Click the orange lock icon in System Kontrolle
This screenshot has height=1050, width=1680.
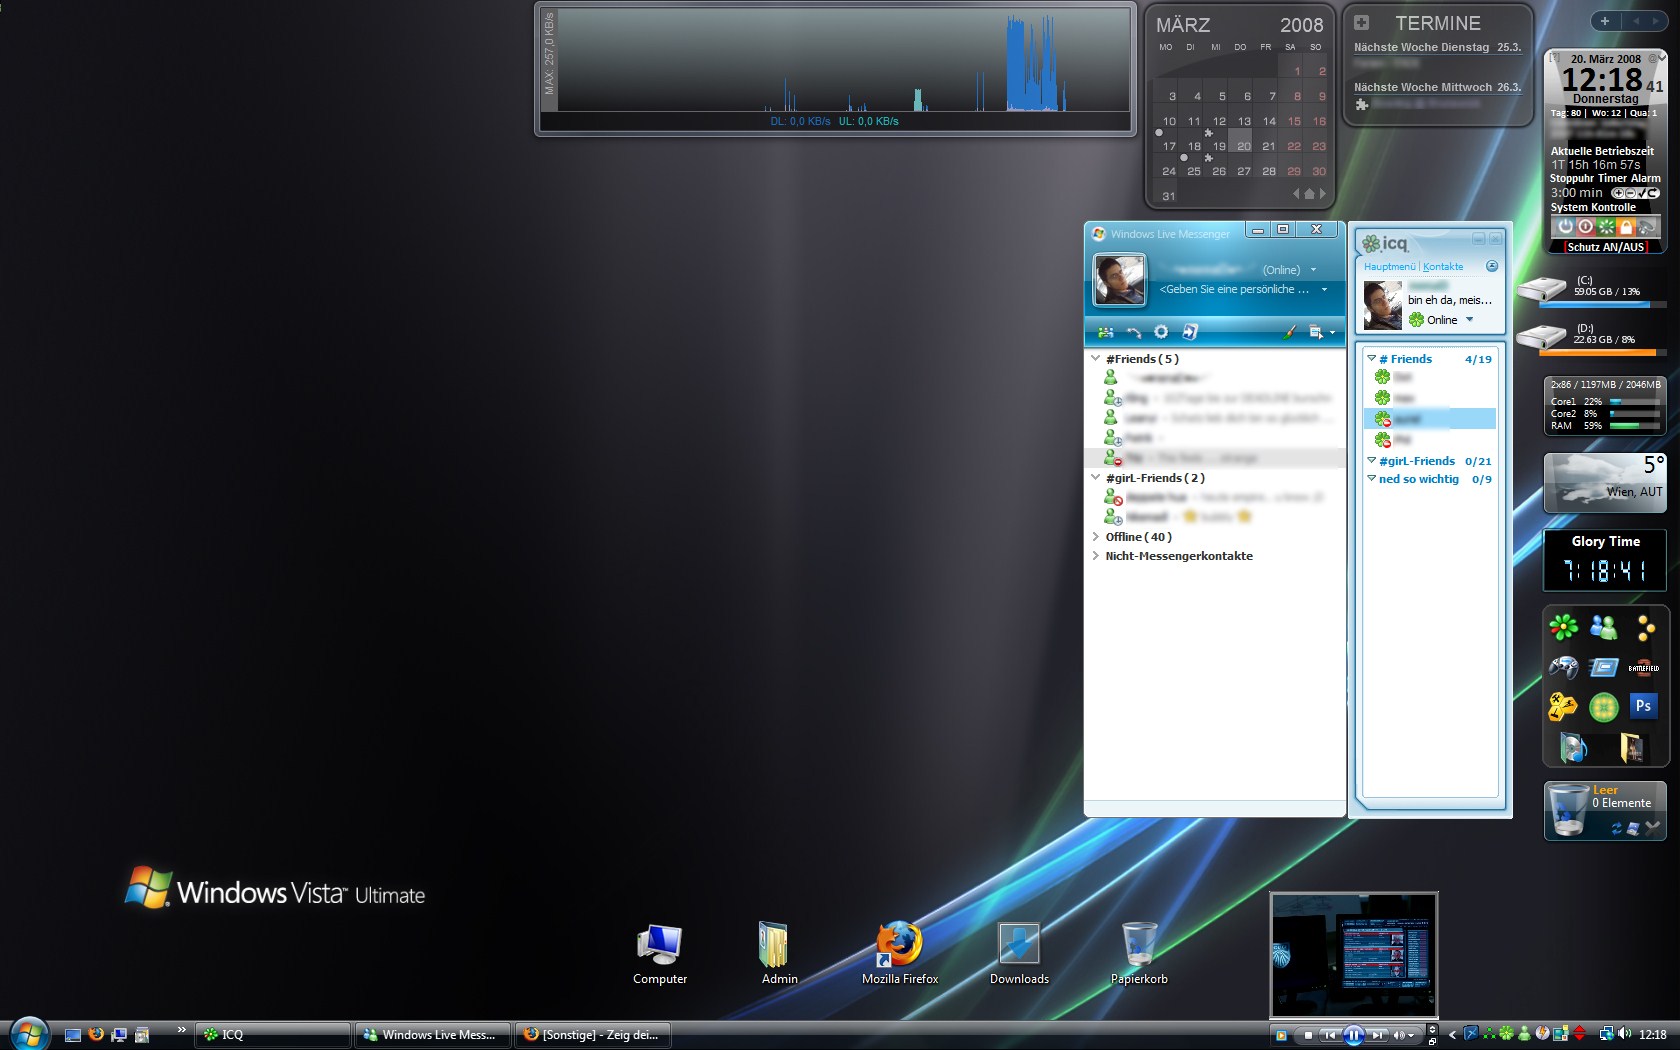pos(1626,227)
